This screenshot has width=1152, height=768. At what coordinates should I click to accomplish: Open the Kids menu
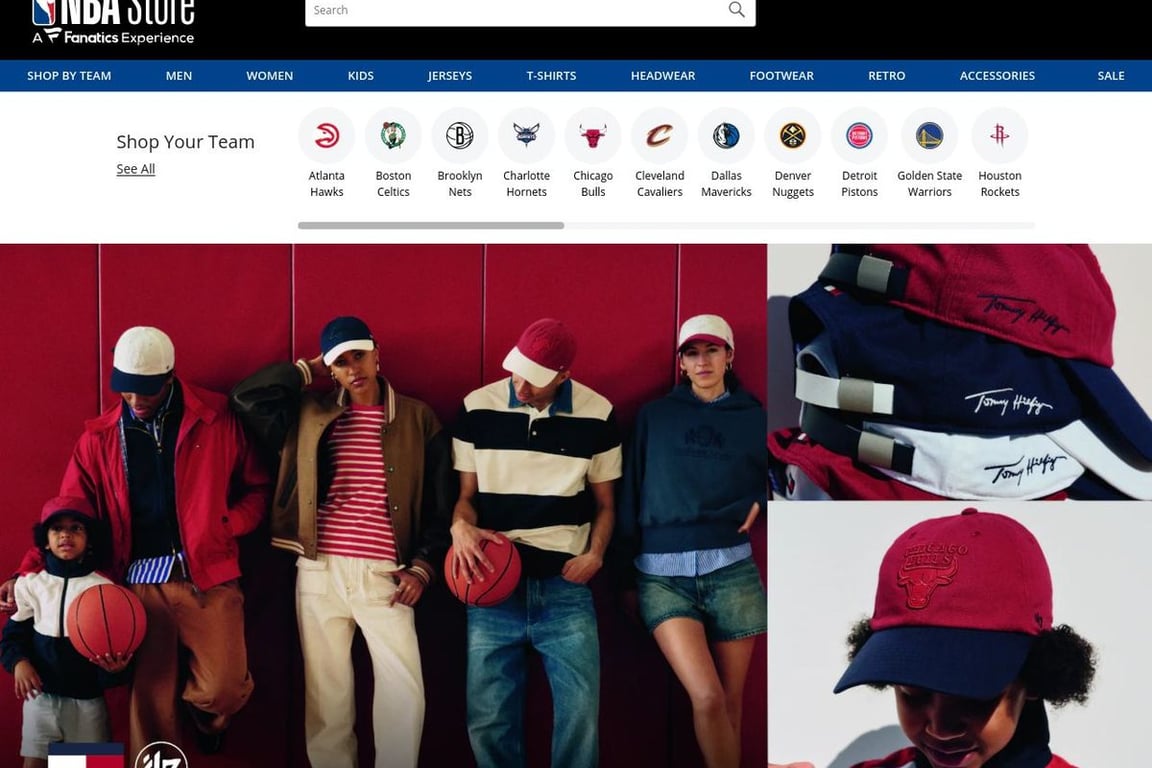pos(361,76)
